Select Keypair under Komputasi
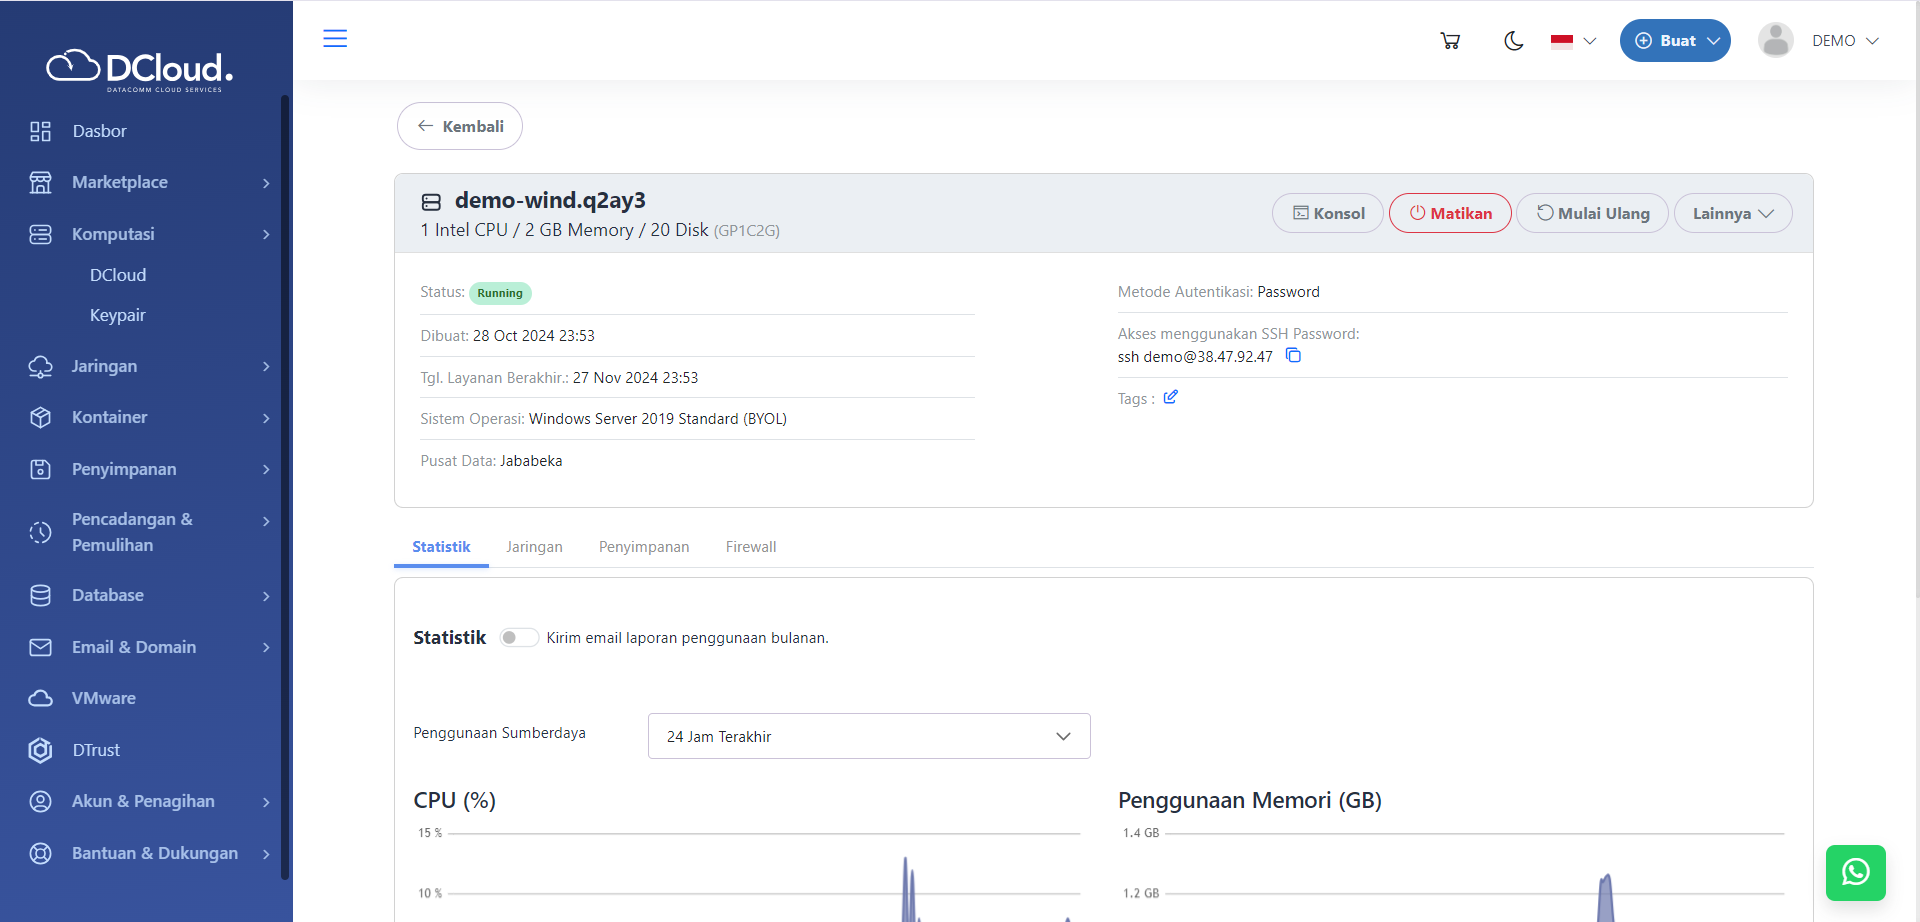 click(x=118, y=315)
